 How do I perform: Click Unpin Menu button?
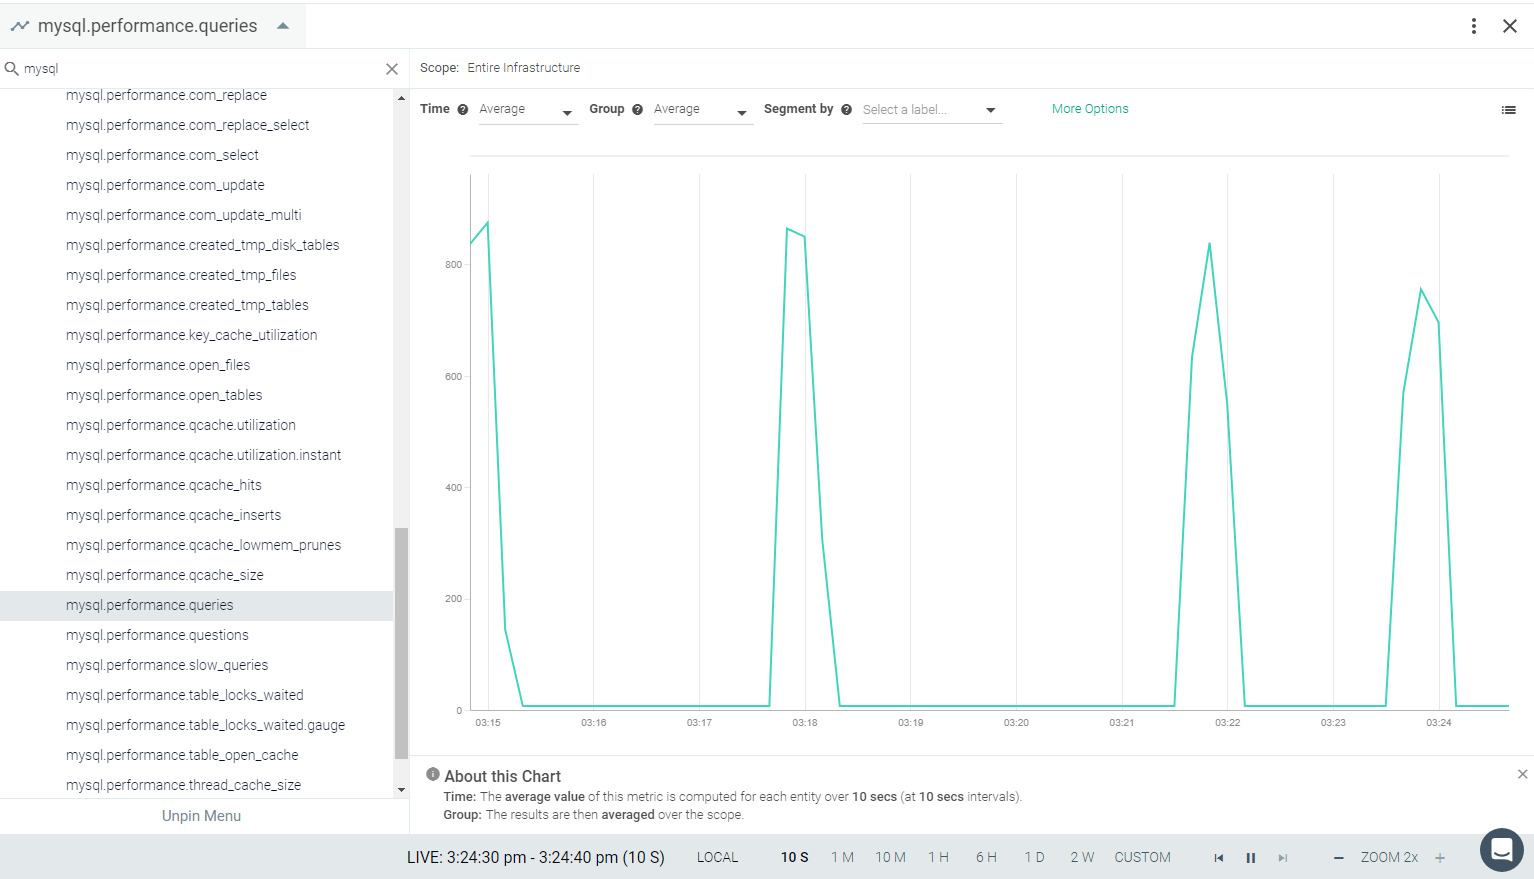tap(202, 816)
